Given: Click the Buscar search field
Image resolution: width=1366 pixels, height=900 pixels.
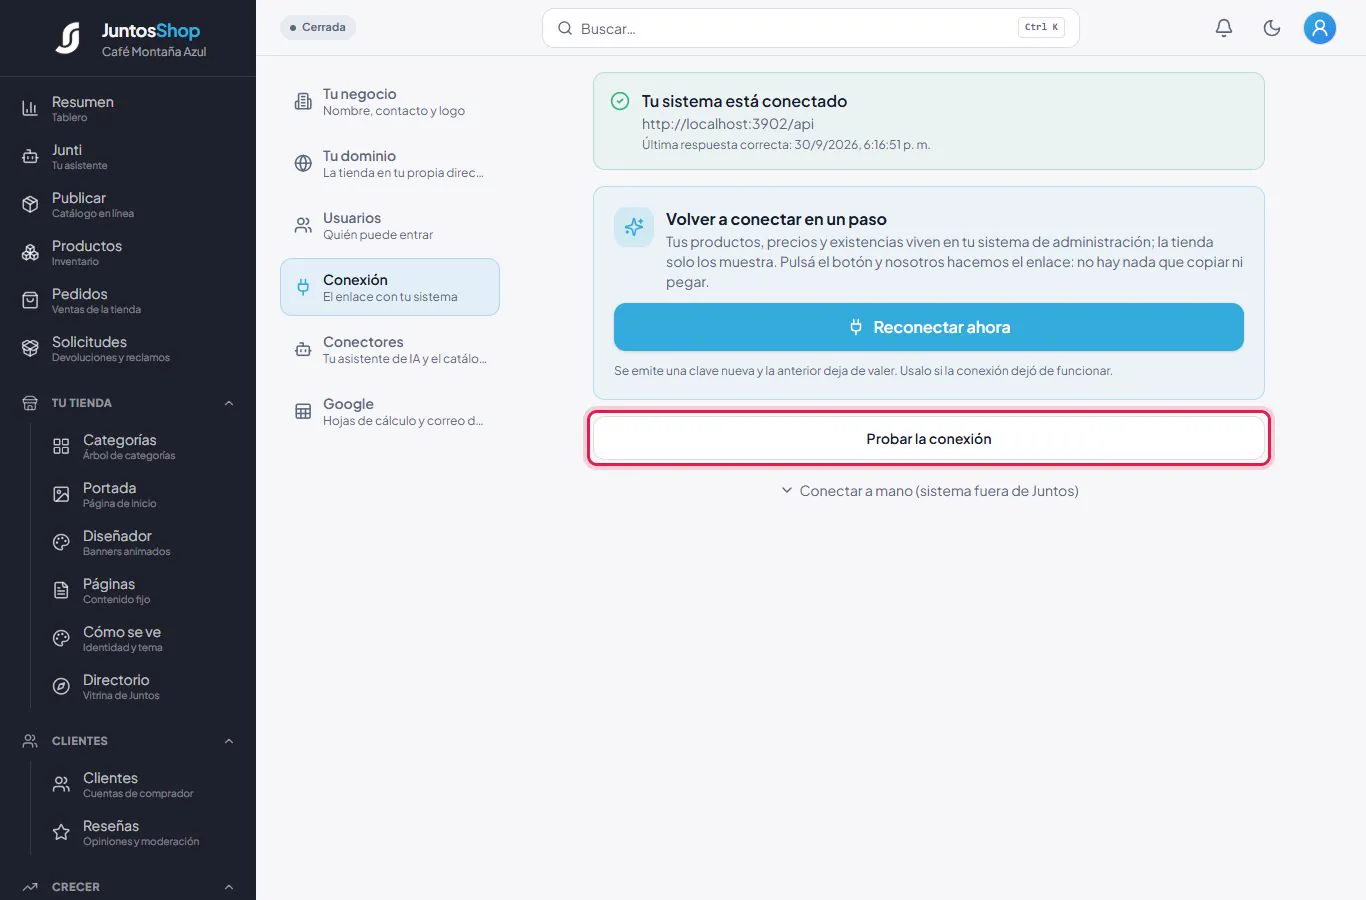Looking at the screenshot, I should [x=811, y=28].
